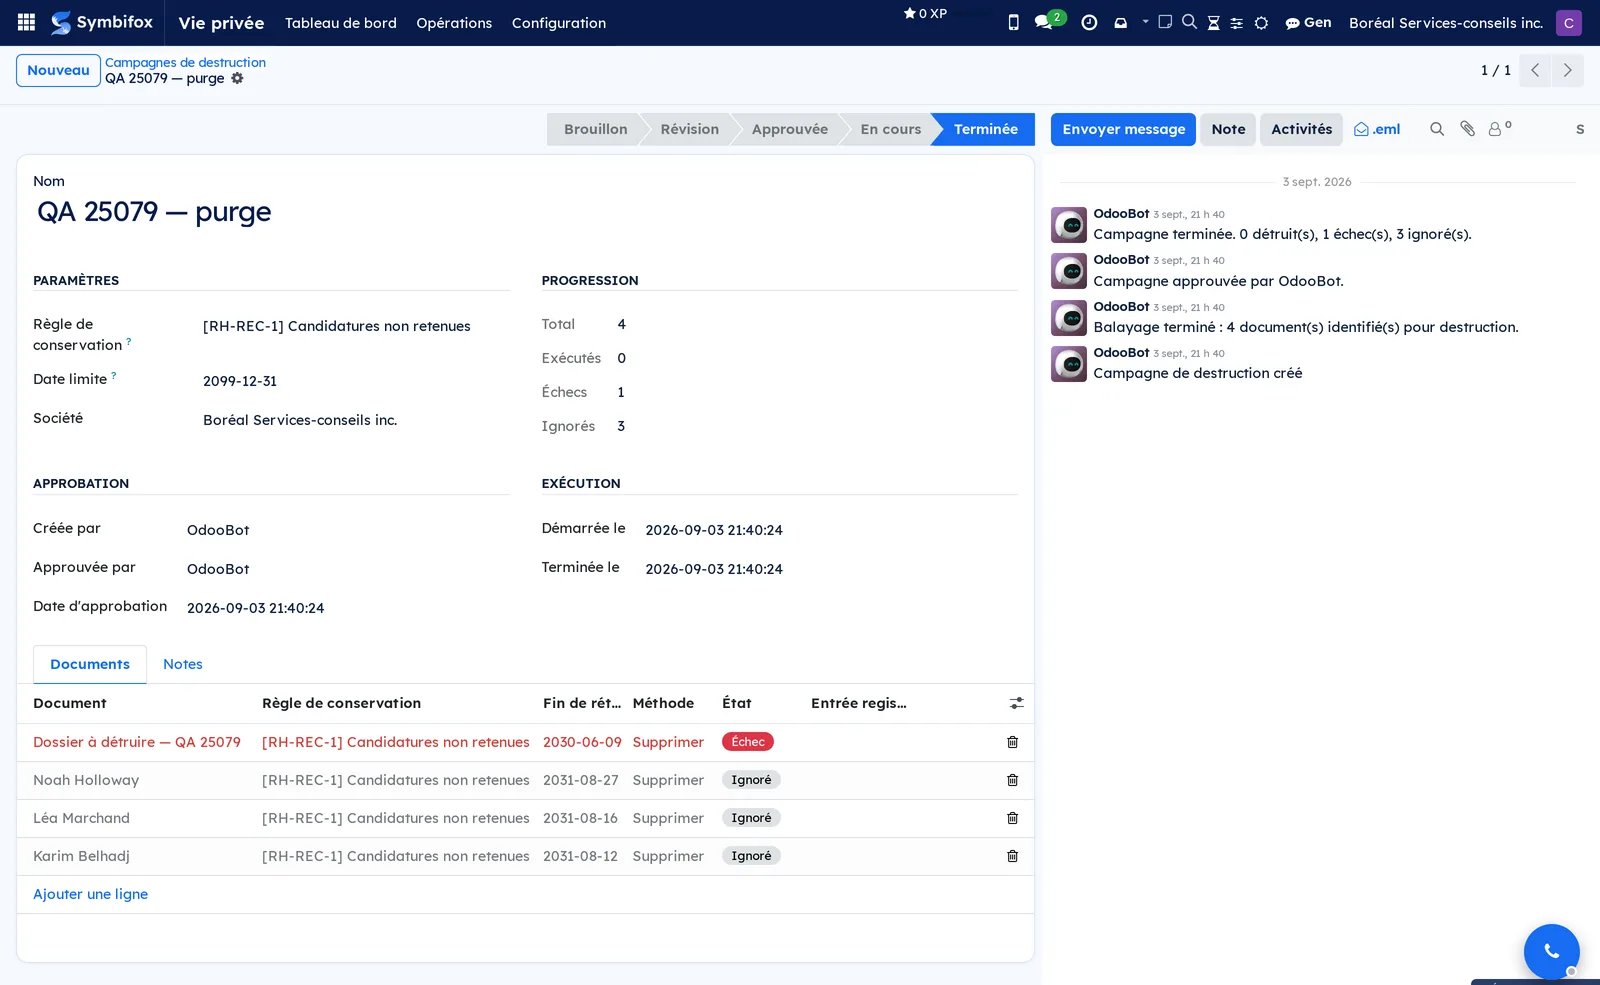The height and width of the screenshot is (985, 1600).
Task: Expand the small caret next to tray icon
Action: (x=1145, y=21)
